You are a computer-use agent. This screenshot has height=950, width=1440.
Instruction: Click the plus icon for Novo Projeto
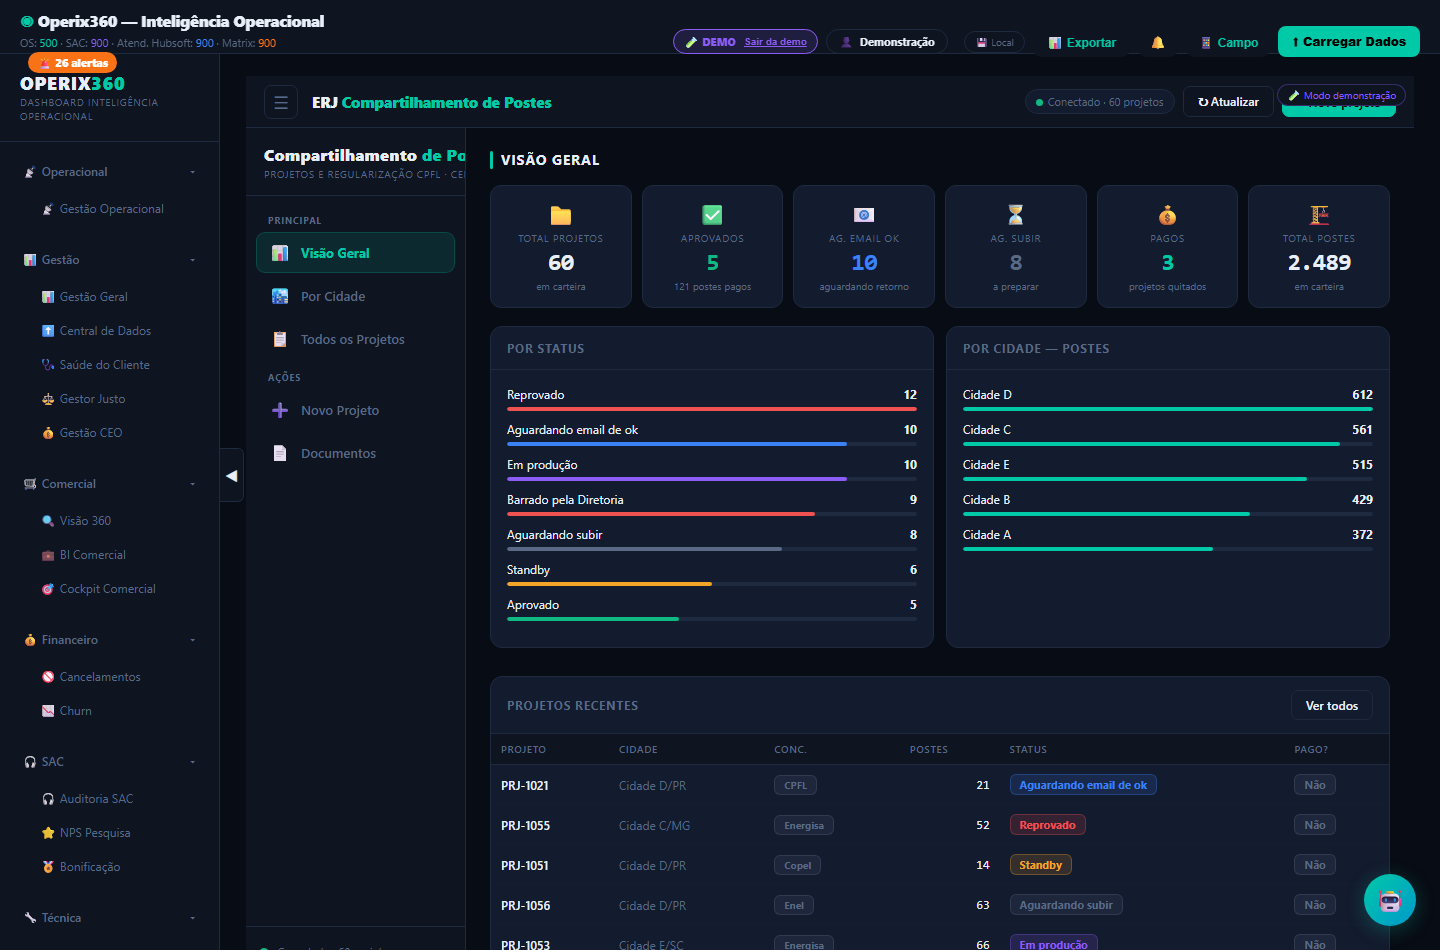[x=280, y=410]
